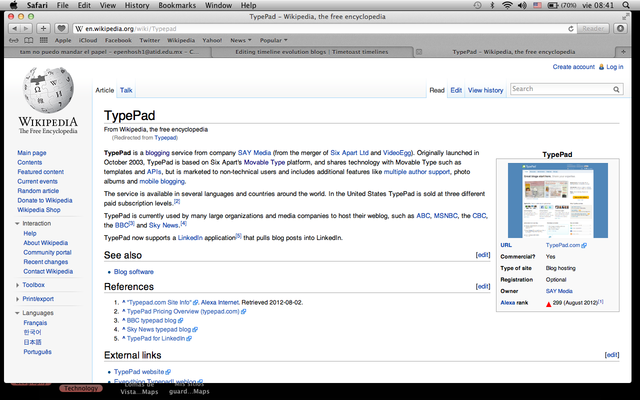Viewport: 640px width, 400px height.
Task: Click the downloads button right of Reader
Action: click(x=620, y=29)
